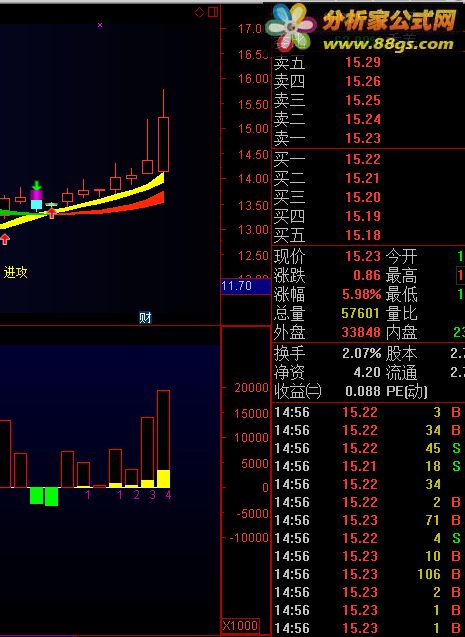Open the www.88gs.com link
465x637 pixels.
pyautogui.click(x=388, y=44)
